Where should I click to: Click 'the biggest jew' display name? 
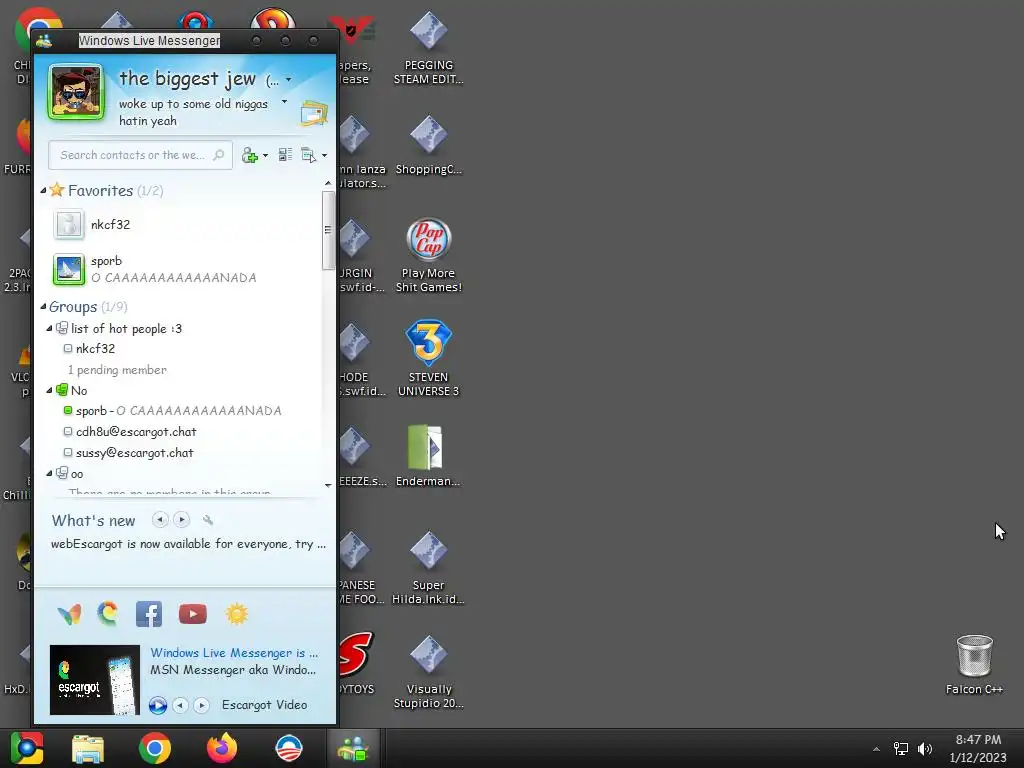(x=187, y=79)
